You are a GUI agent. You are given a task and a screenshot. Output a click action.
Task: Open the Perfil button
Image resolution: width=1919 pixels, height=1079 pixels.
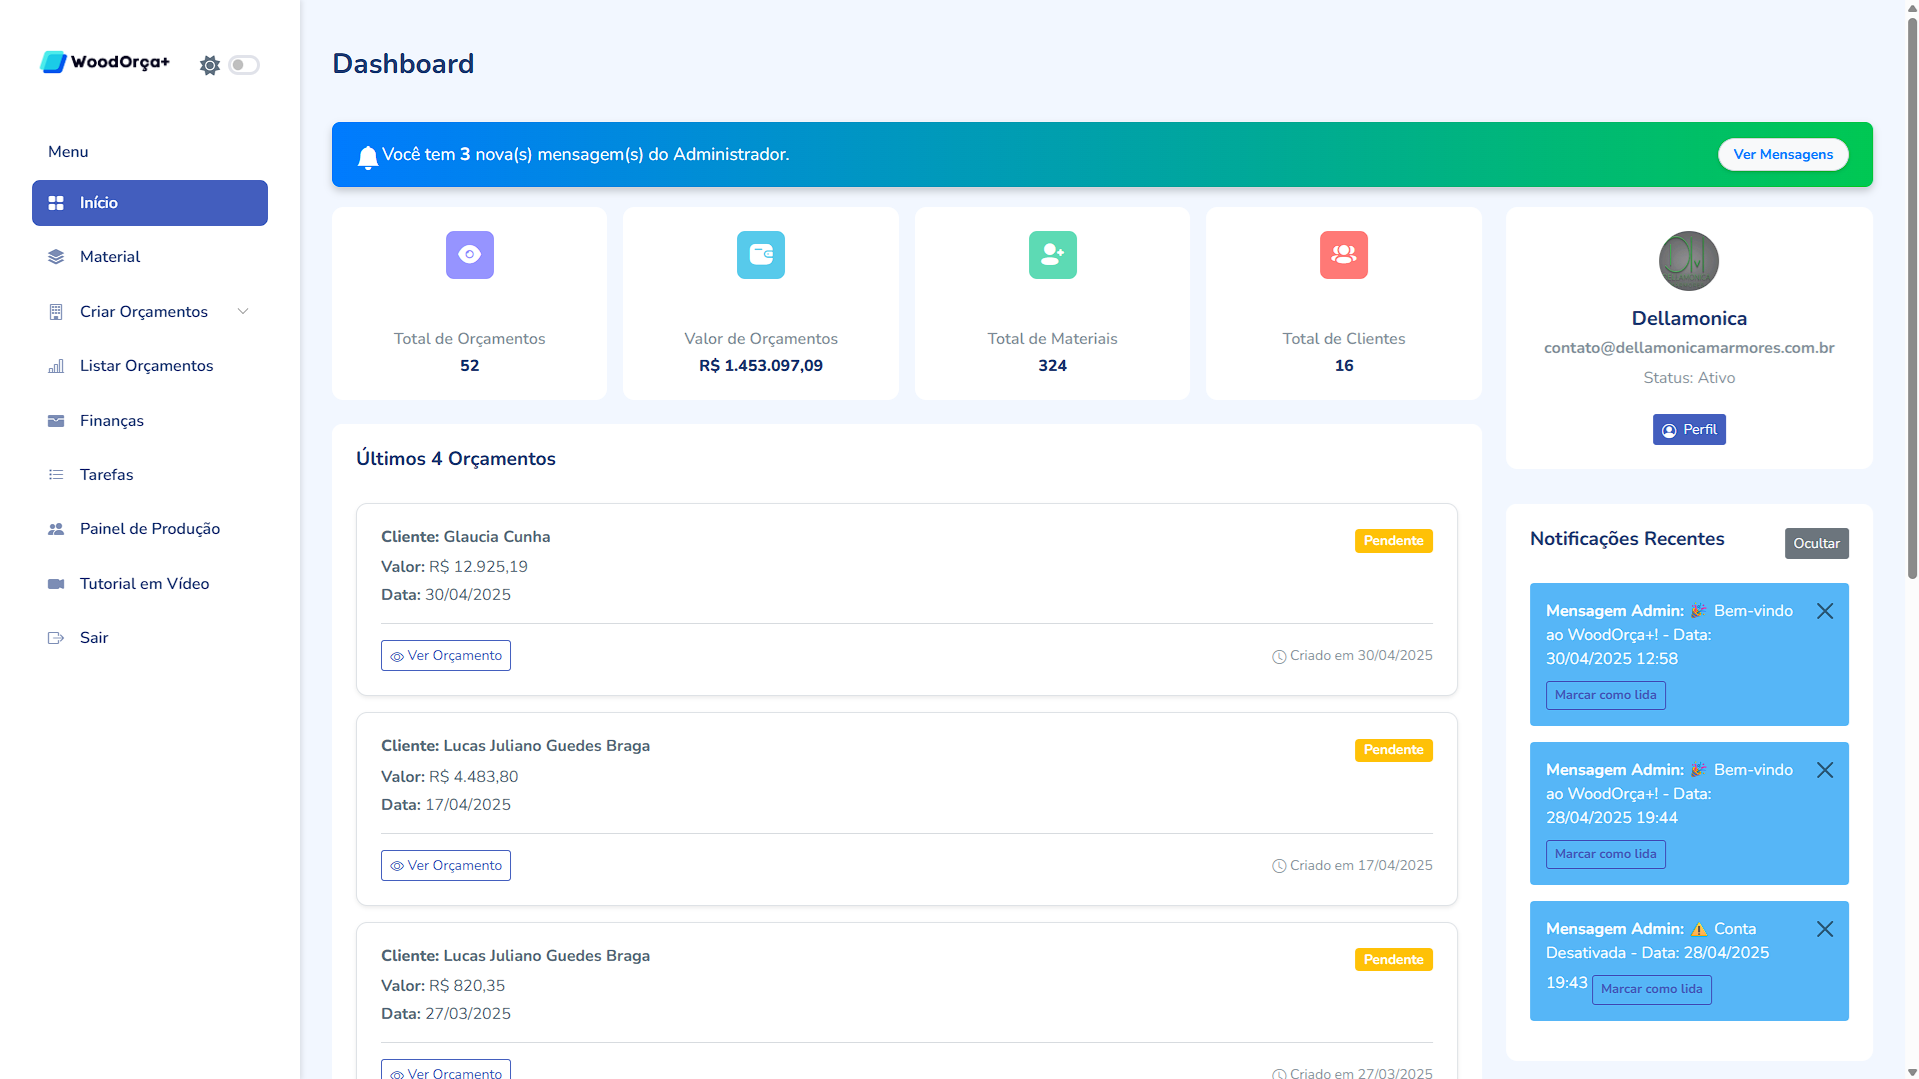[x=1688, y=430]
